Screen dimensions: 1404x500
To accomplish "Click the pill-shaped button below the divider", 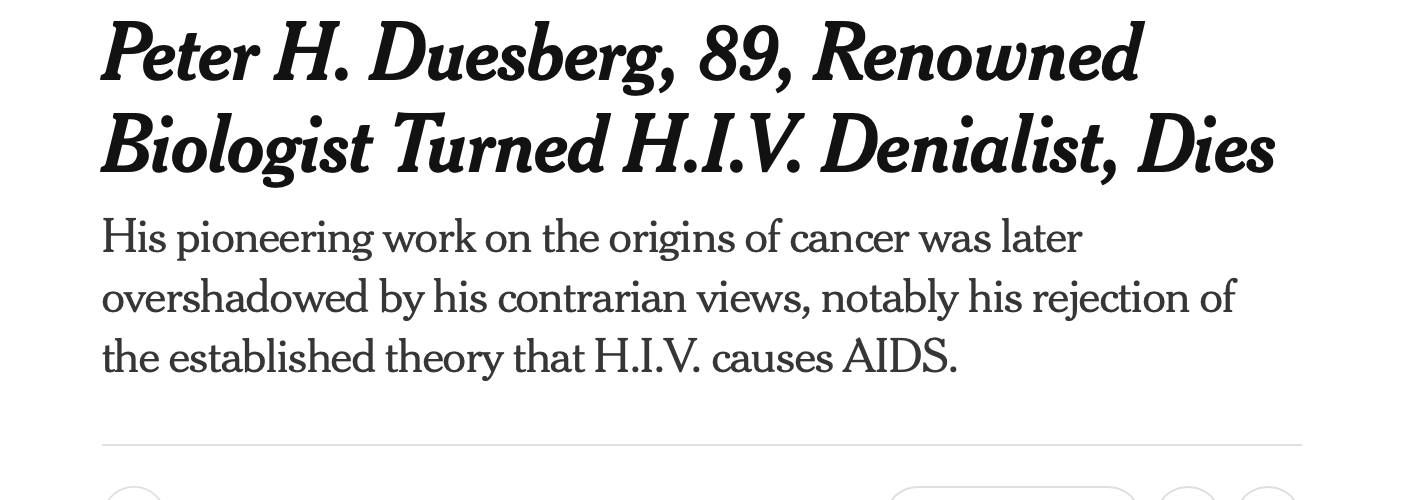I will [1012, 494].
